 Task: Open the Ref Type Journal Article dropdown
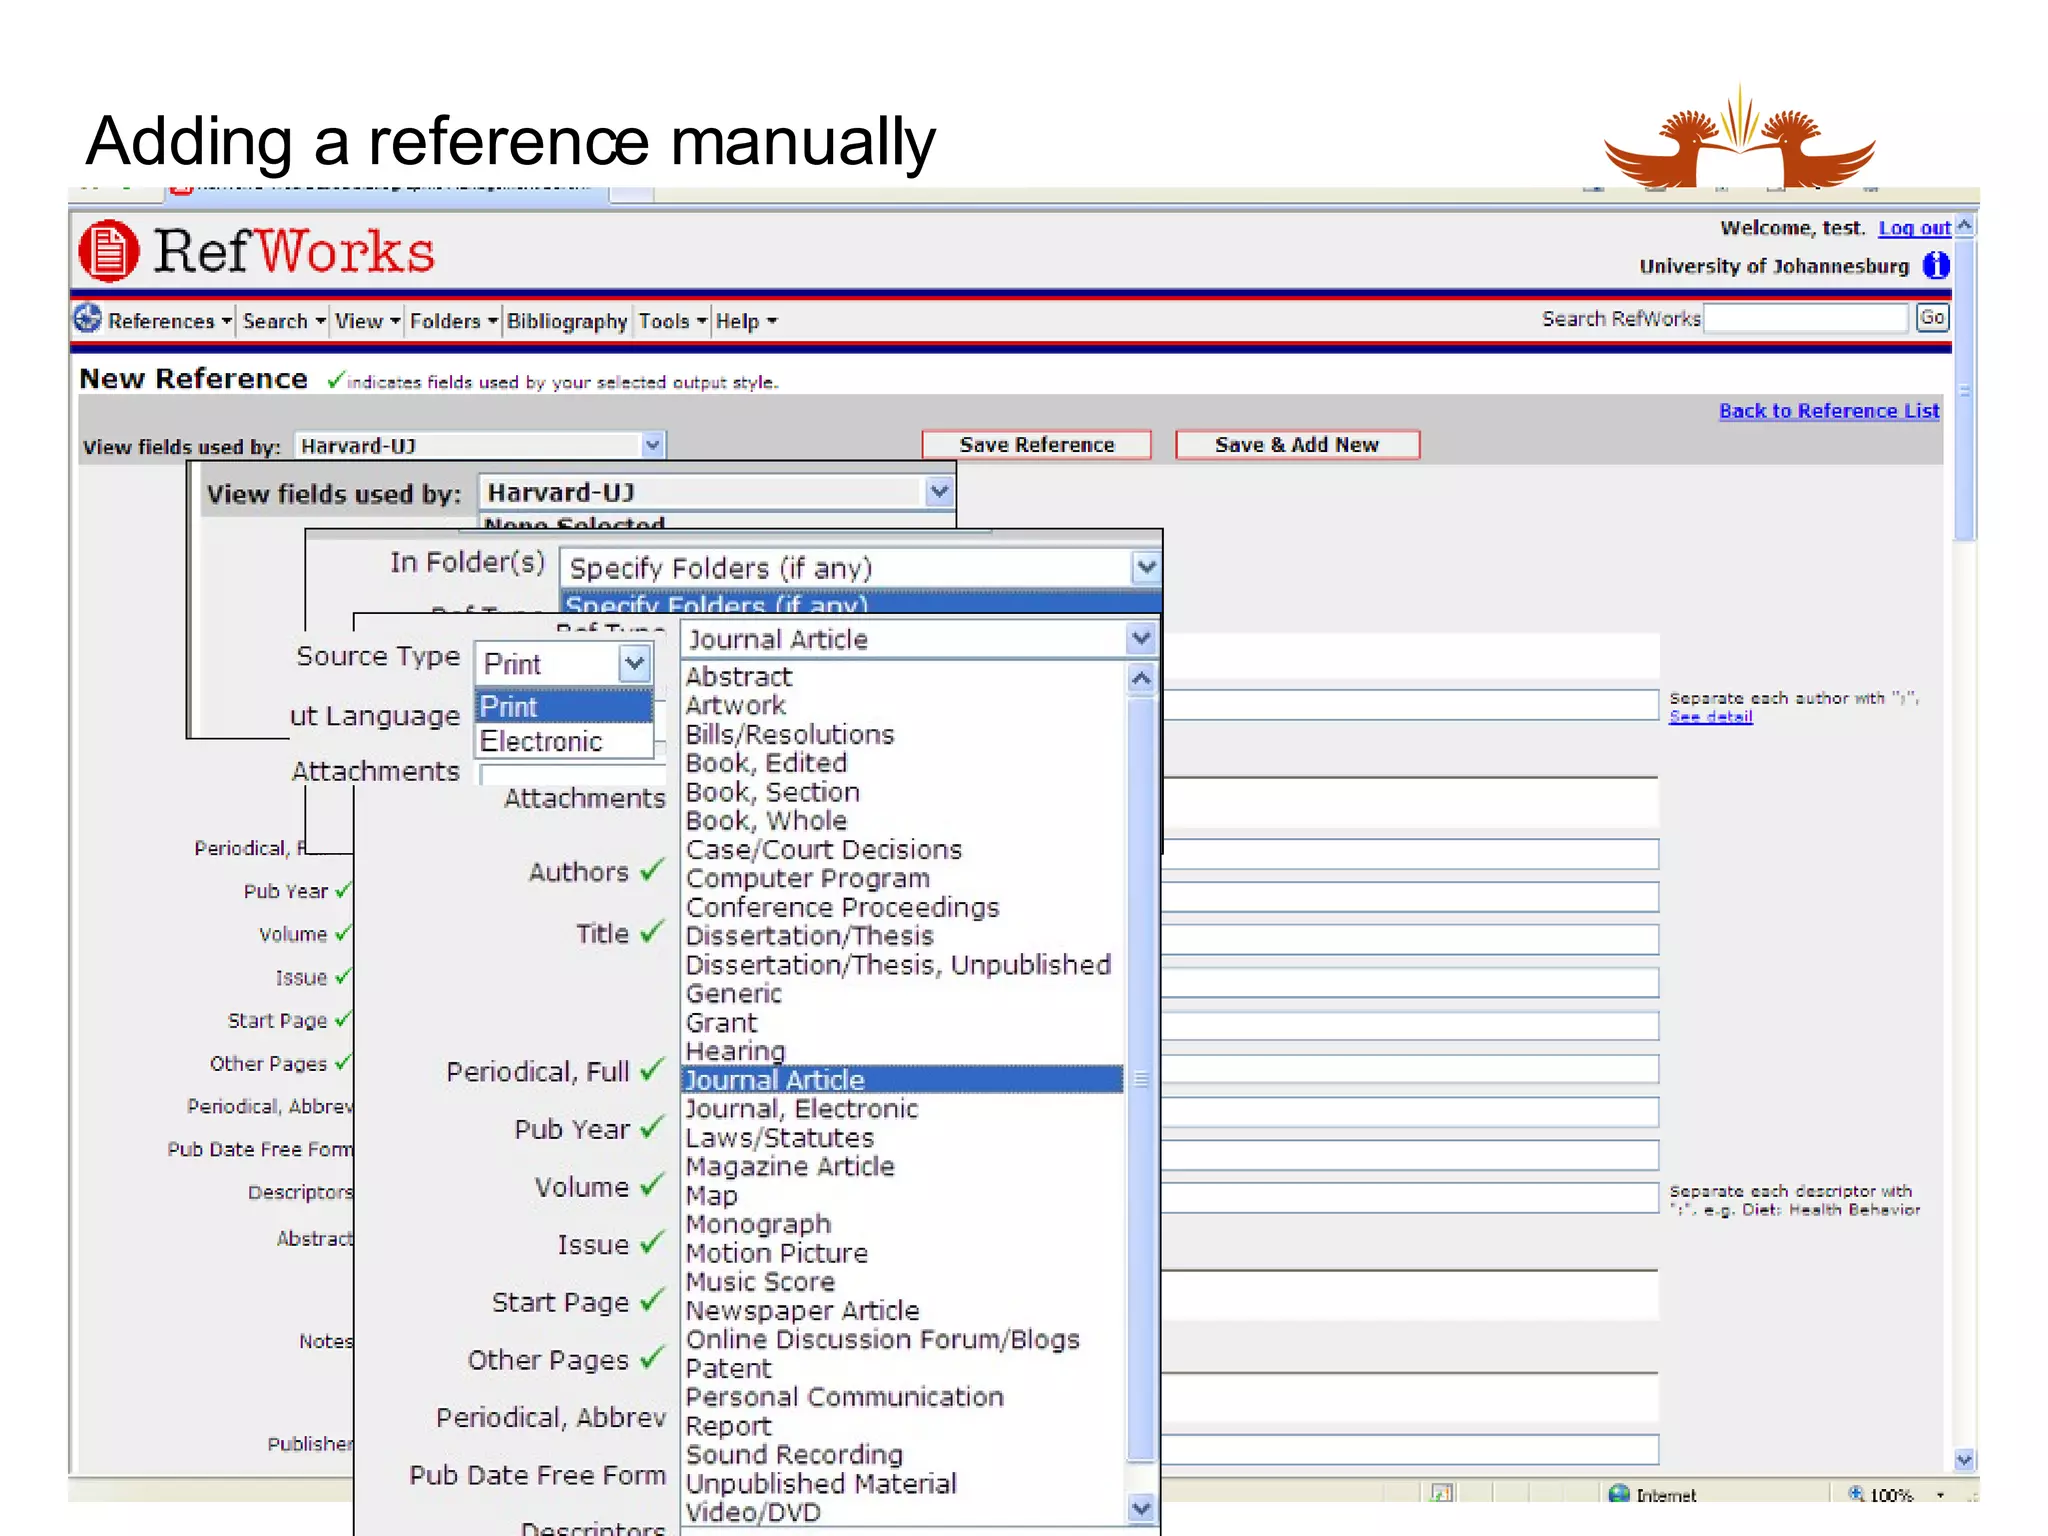(x=1140, y=639)
